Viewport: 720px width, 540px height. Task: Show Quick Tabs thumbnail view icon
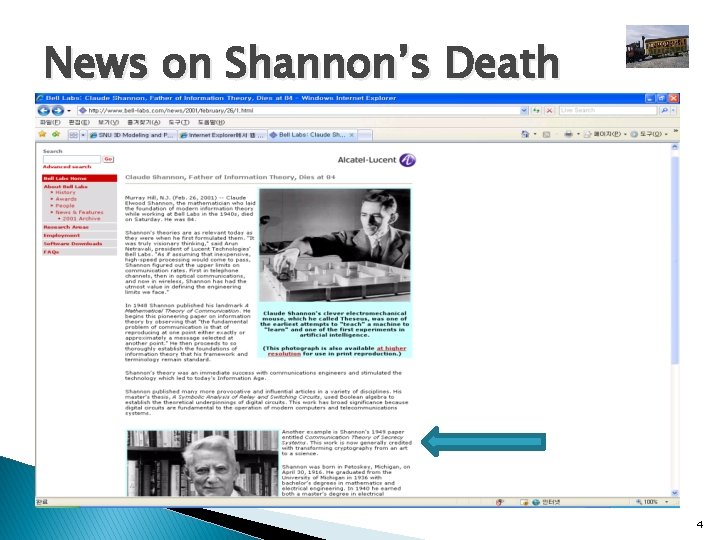pos(73,135)
